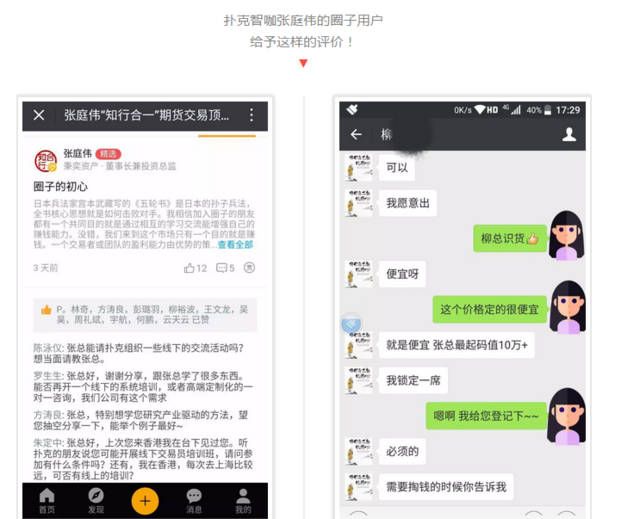Image resolution: width=640 pixels, height=519 pixels.
Task: Tap the orange thumbs-up in likers list
Action: pos(46,310)
